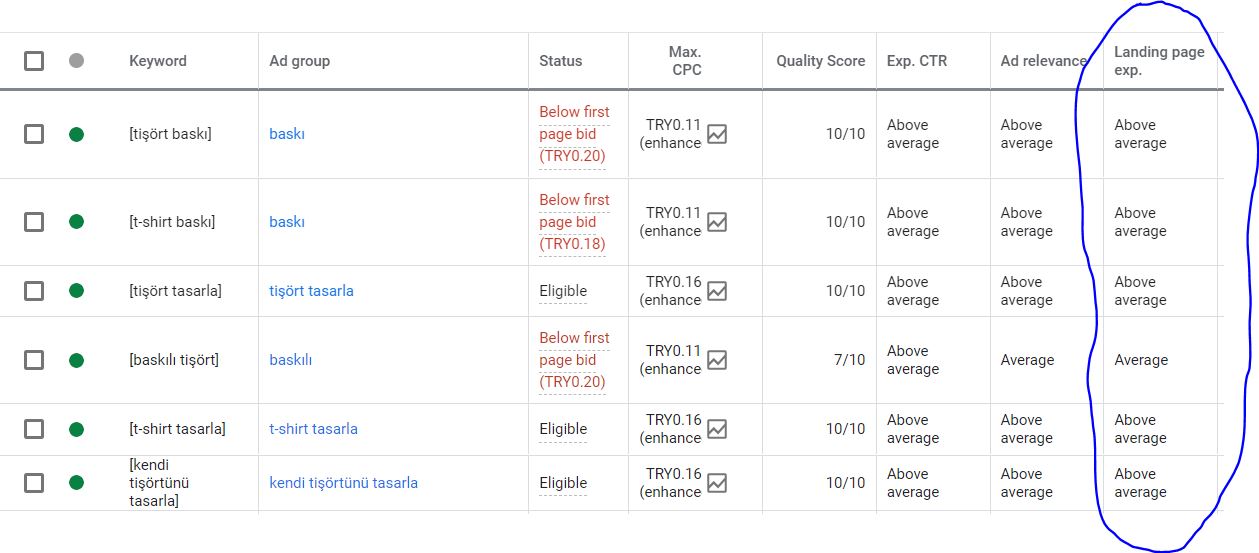
Task: Click green status dot for [baskılı tişört]
Action: click(x=76, y=360)
